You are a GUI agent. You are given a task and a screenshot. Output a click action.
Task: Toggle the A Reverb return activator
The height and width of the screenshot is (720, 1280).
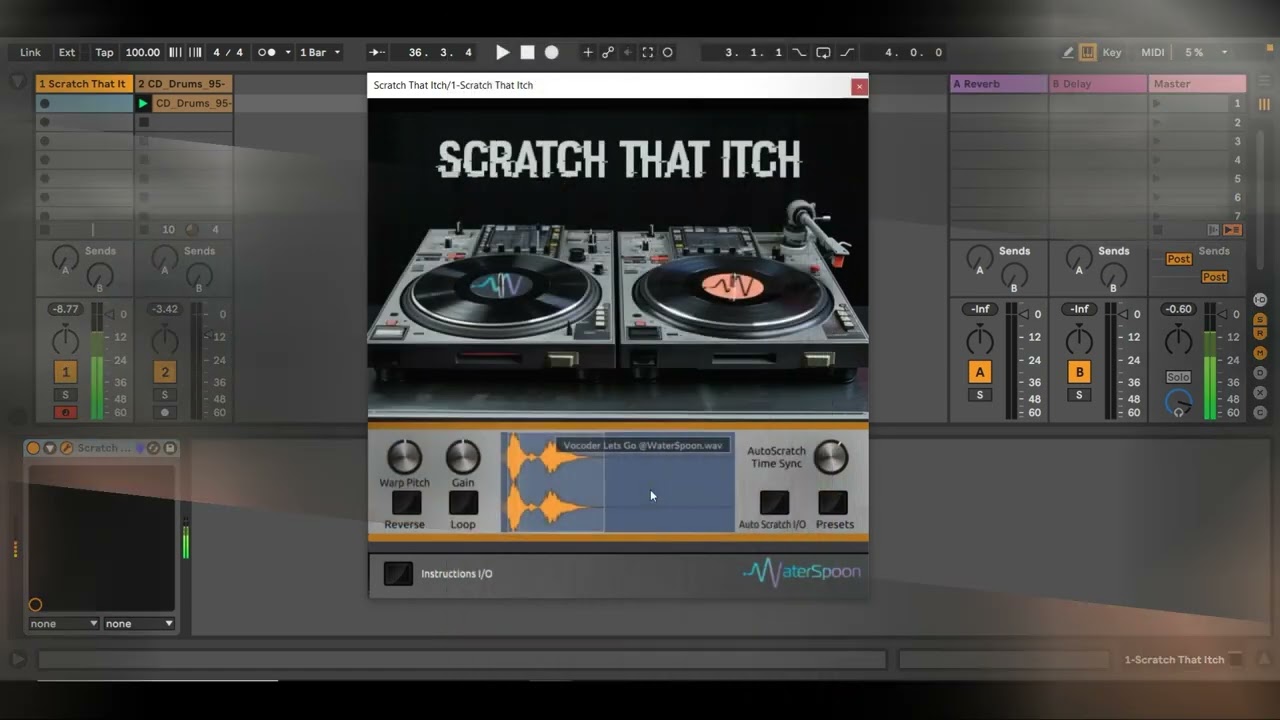980,372
